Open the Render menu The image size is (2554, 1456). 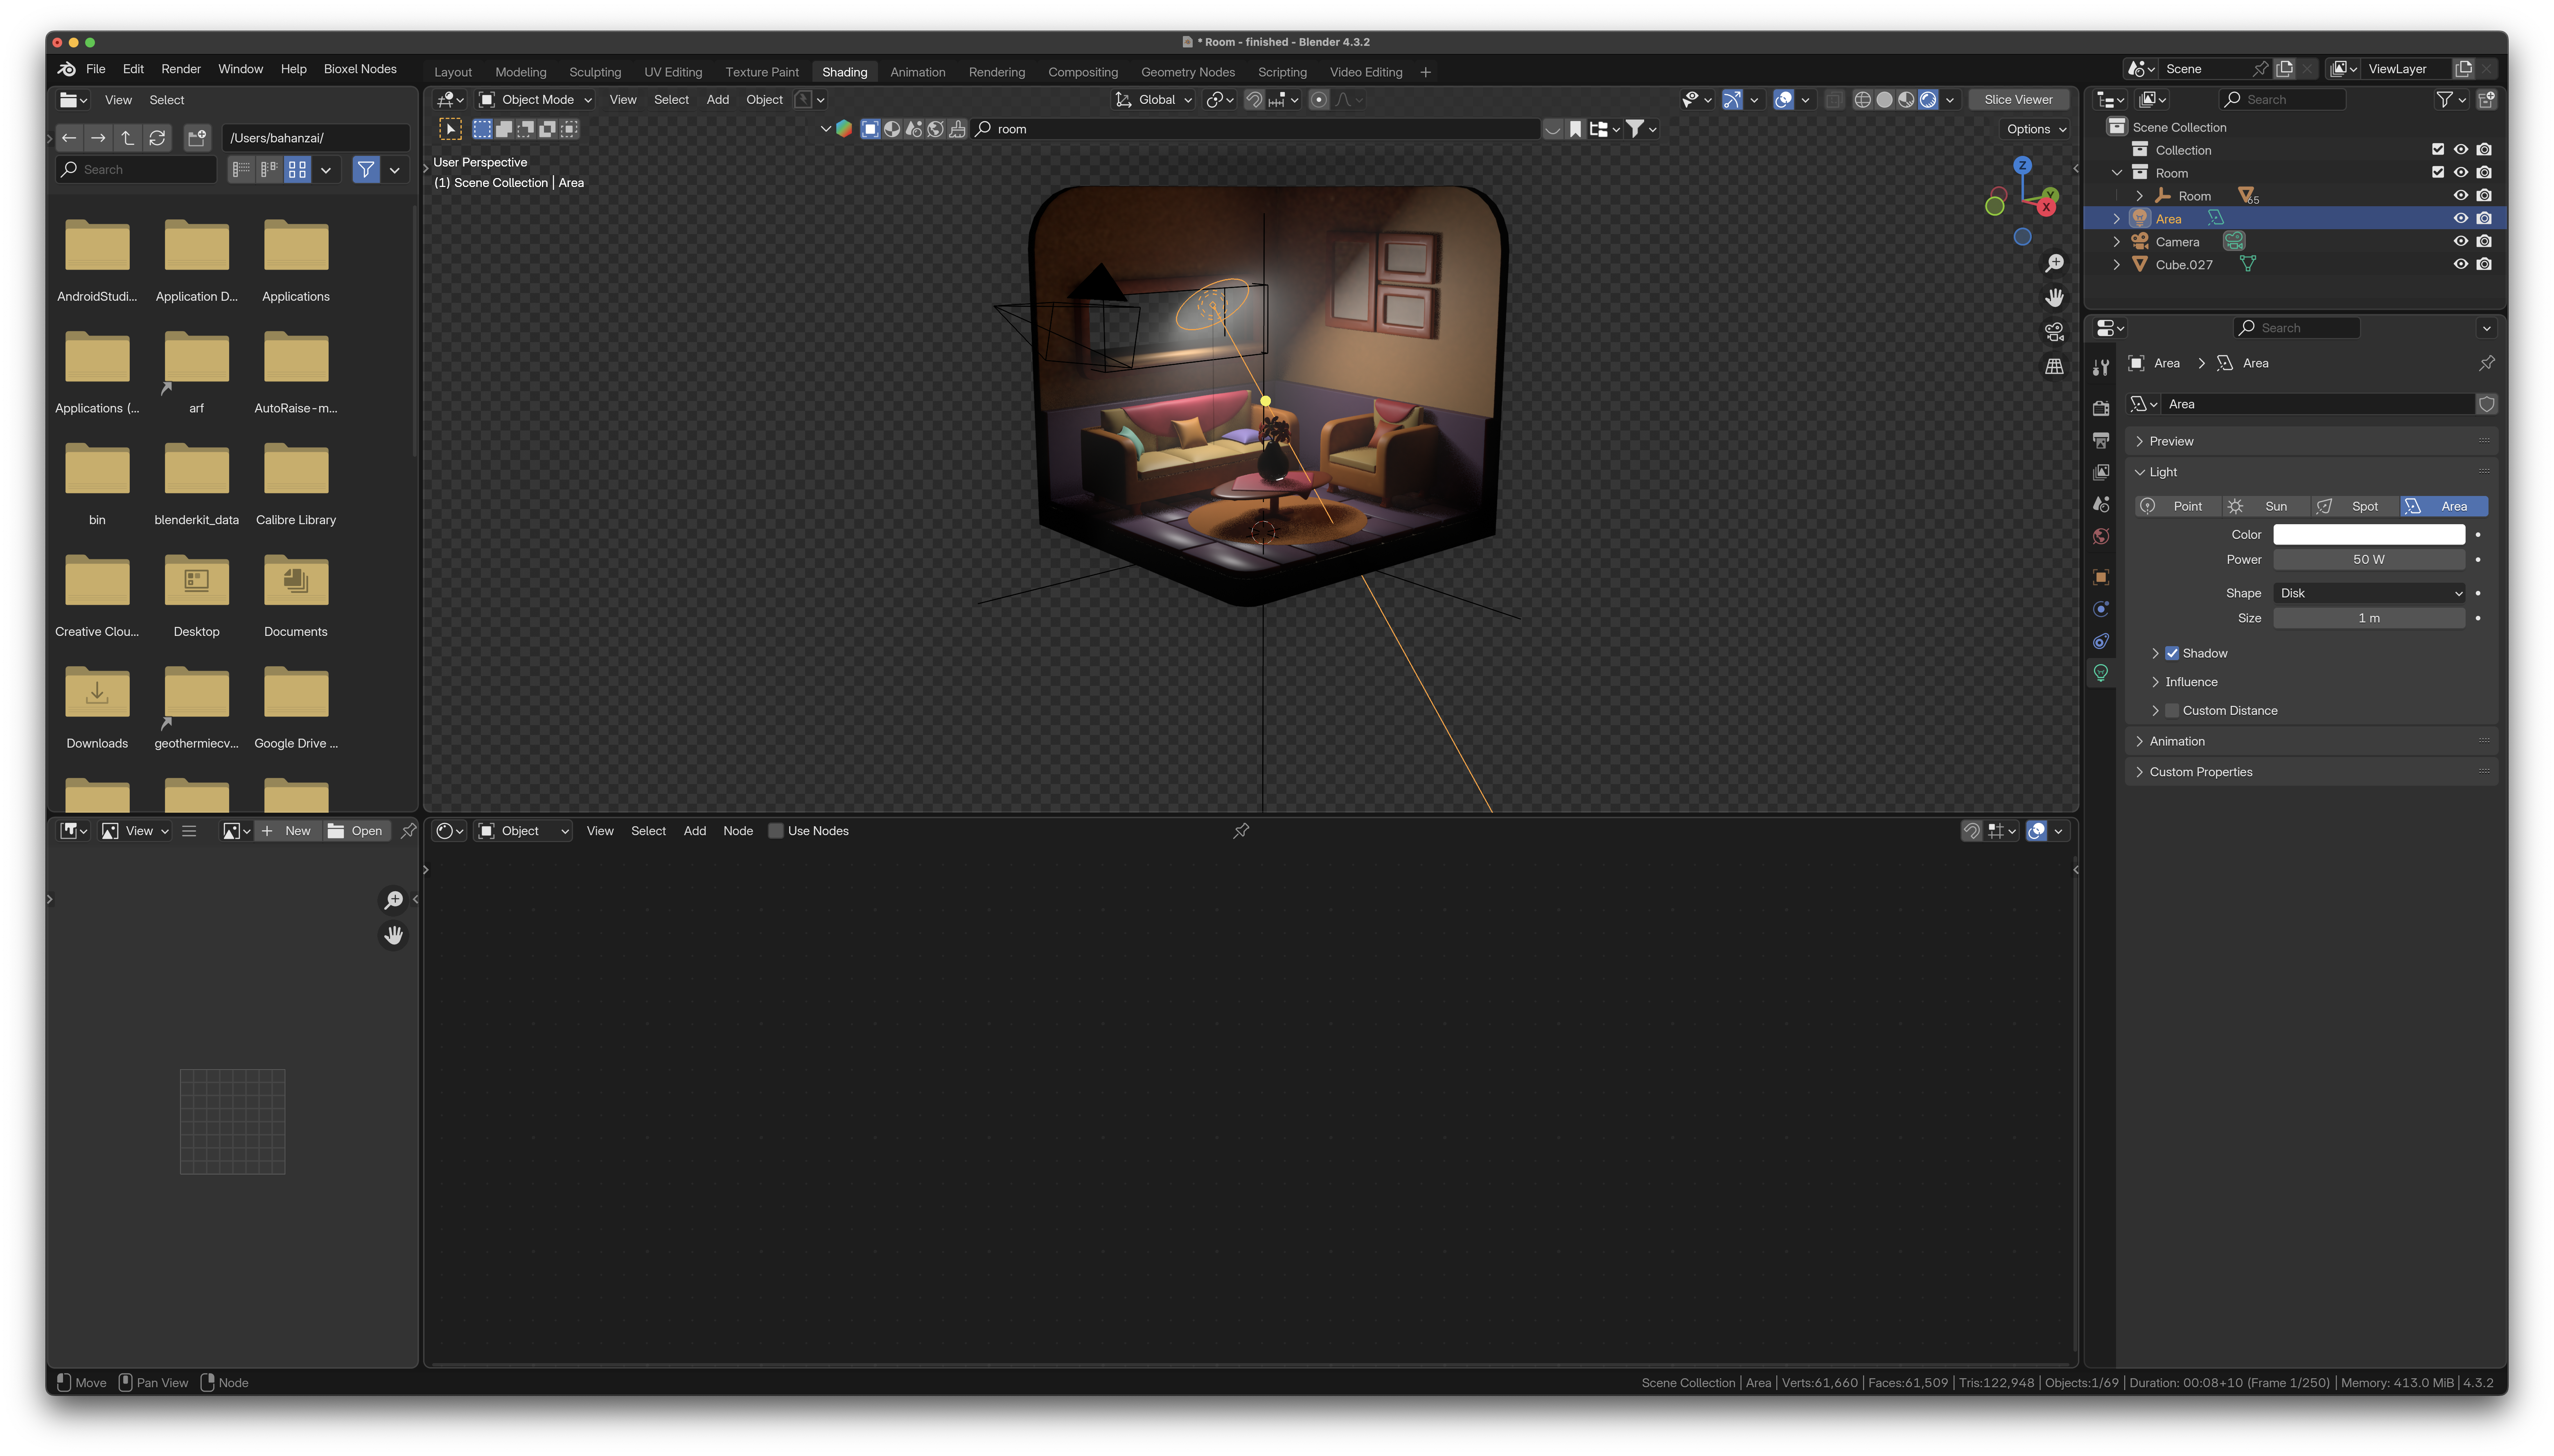(x=181, y=69)
